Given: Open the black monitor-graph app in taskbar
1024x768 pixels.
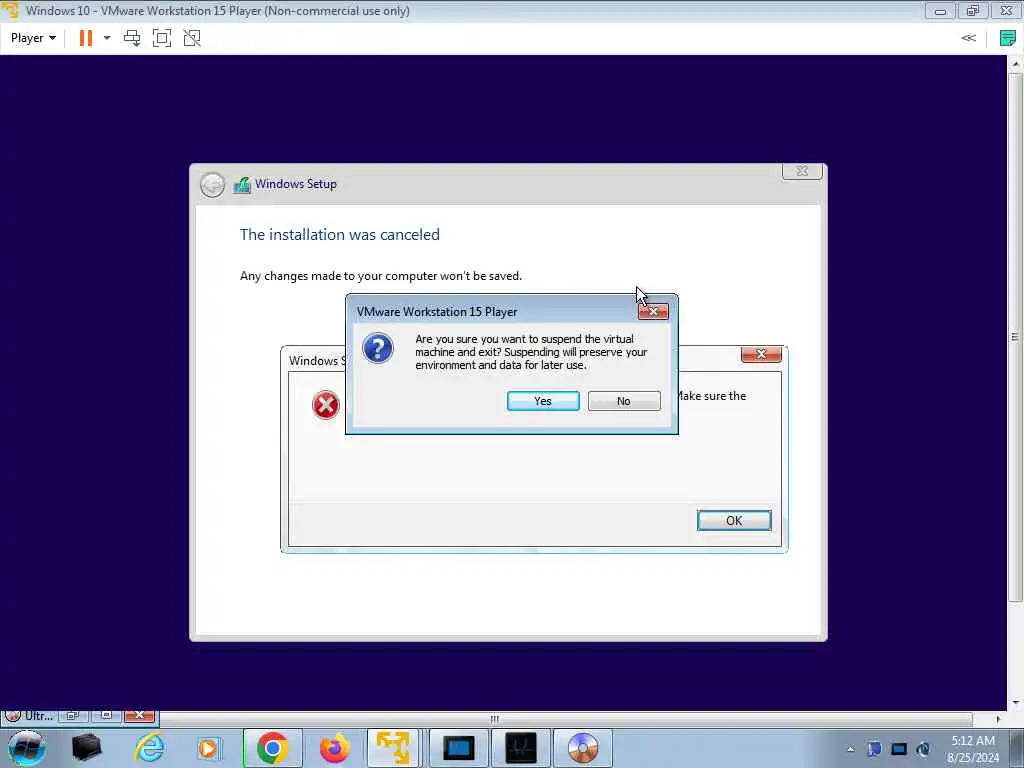Looking at the screenshot, I should [x=520, y=748].
